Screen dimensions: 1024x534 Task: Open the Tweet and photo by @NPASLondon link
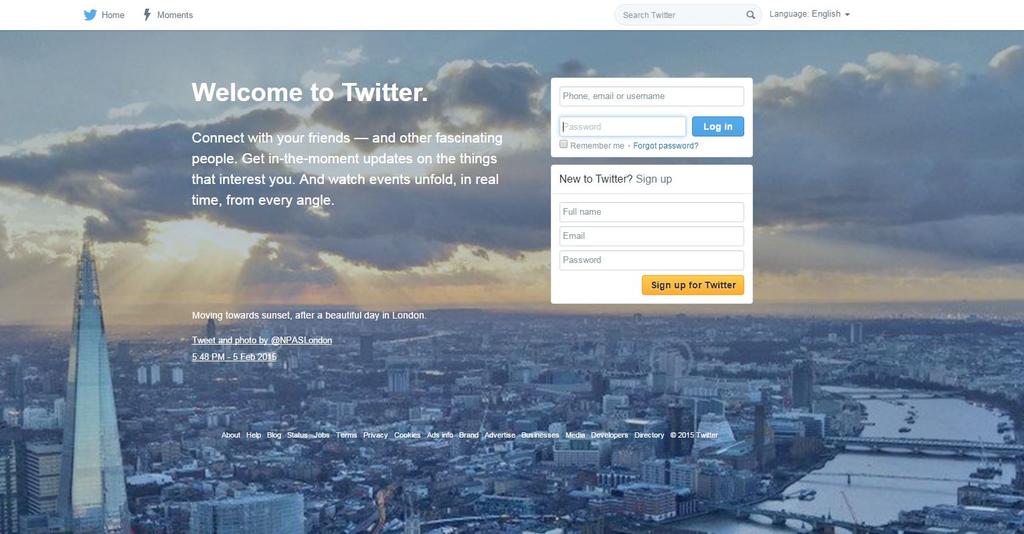pyautogui.click(x=262, y=340)
